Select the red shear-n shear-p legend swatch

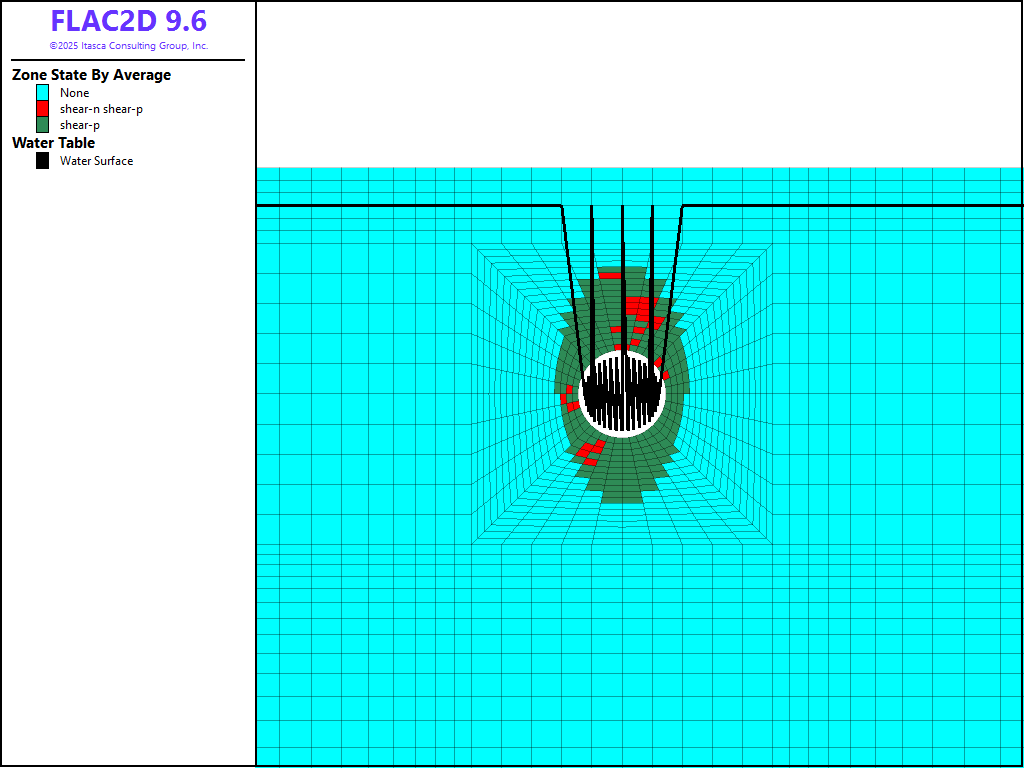pos(42,108)
